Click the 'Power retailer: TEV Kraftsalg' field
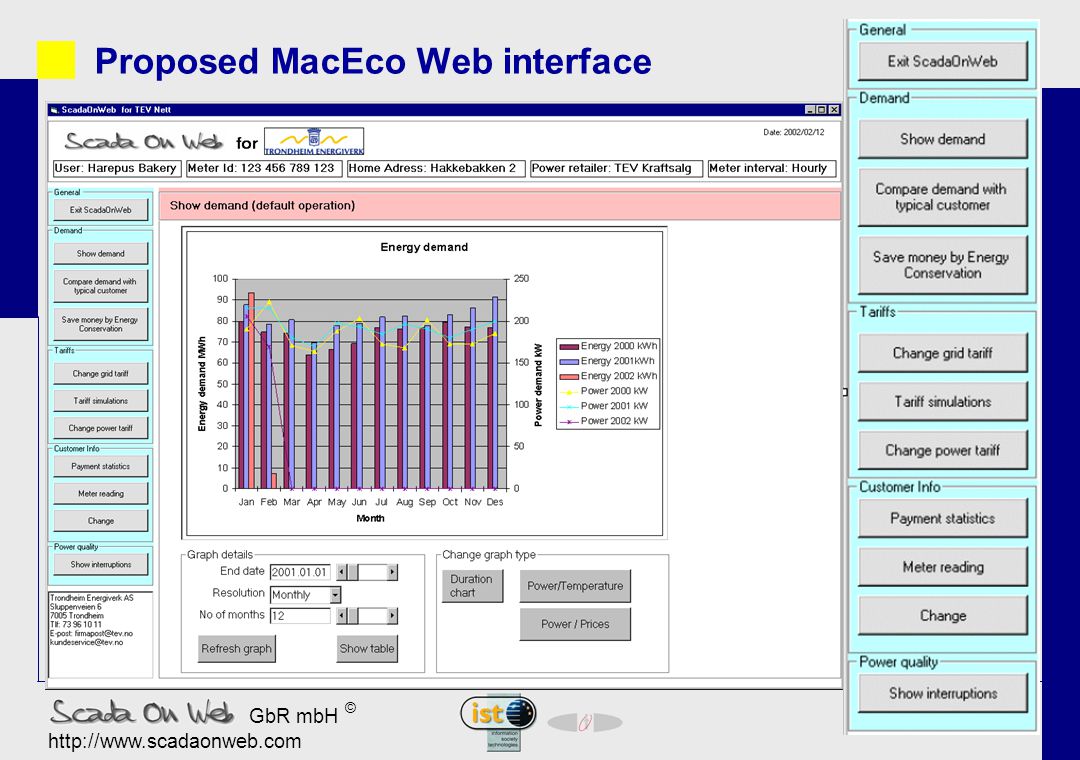This screenshot has height=760, width=1080. [x=616, y=168]
